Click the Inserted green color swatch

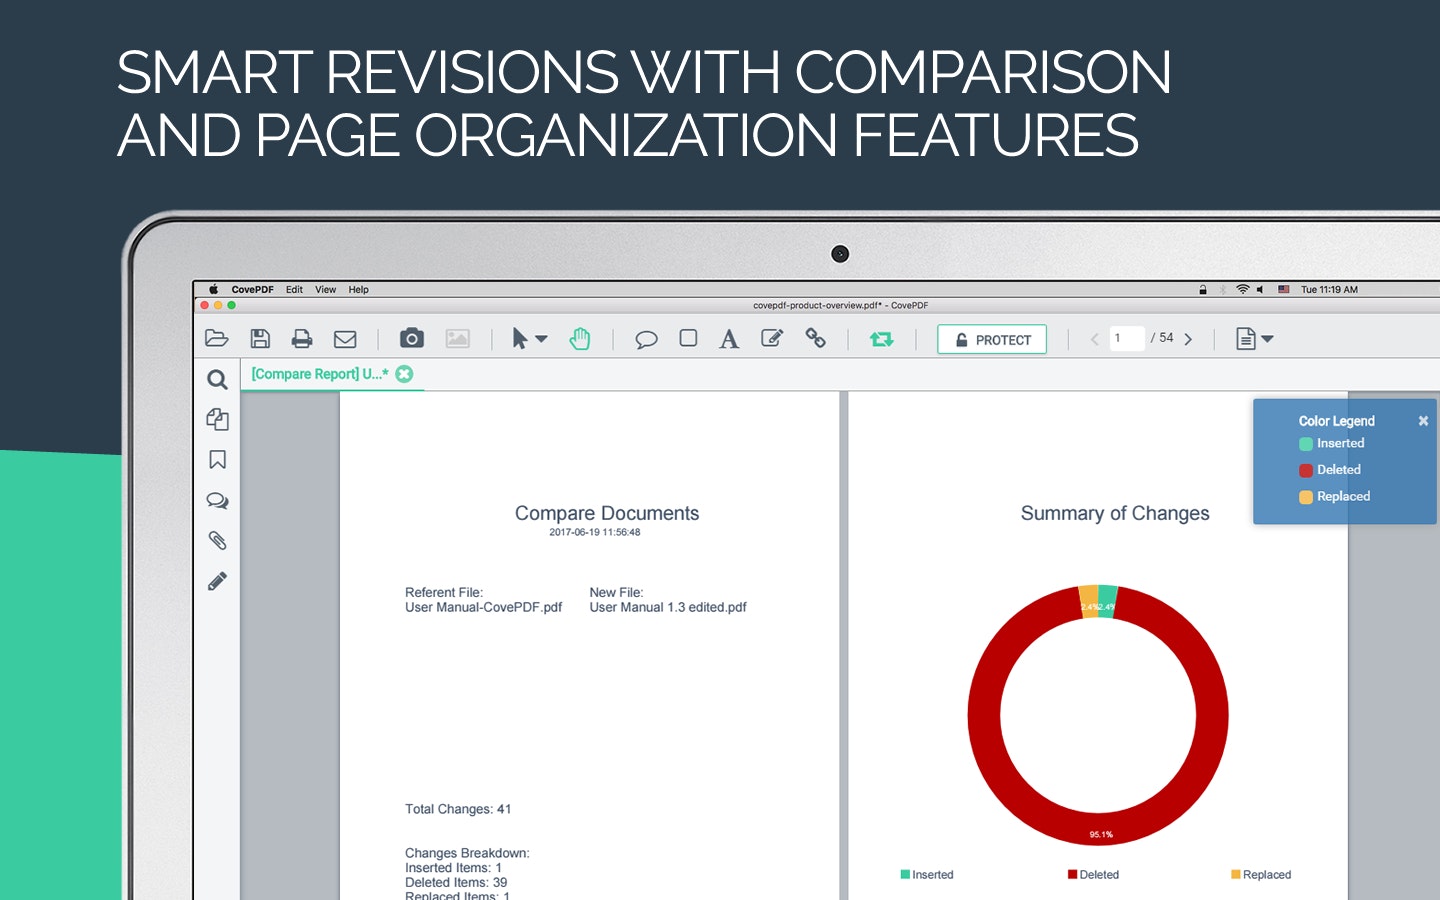click(x=1306, y=444)
